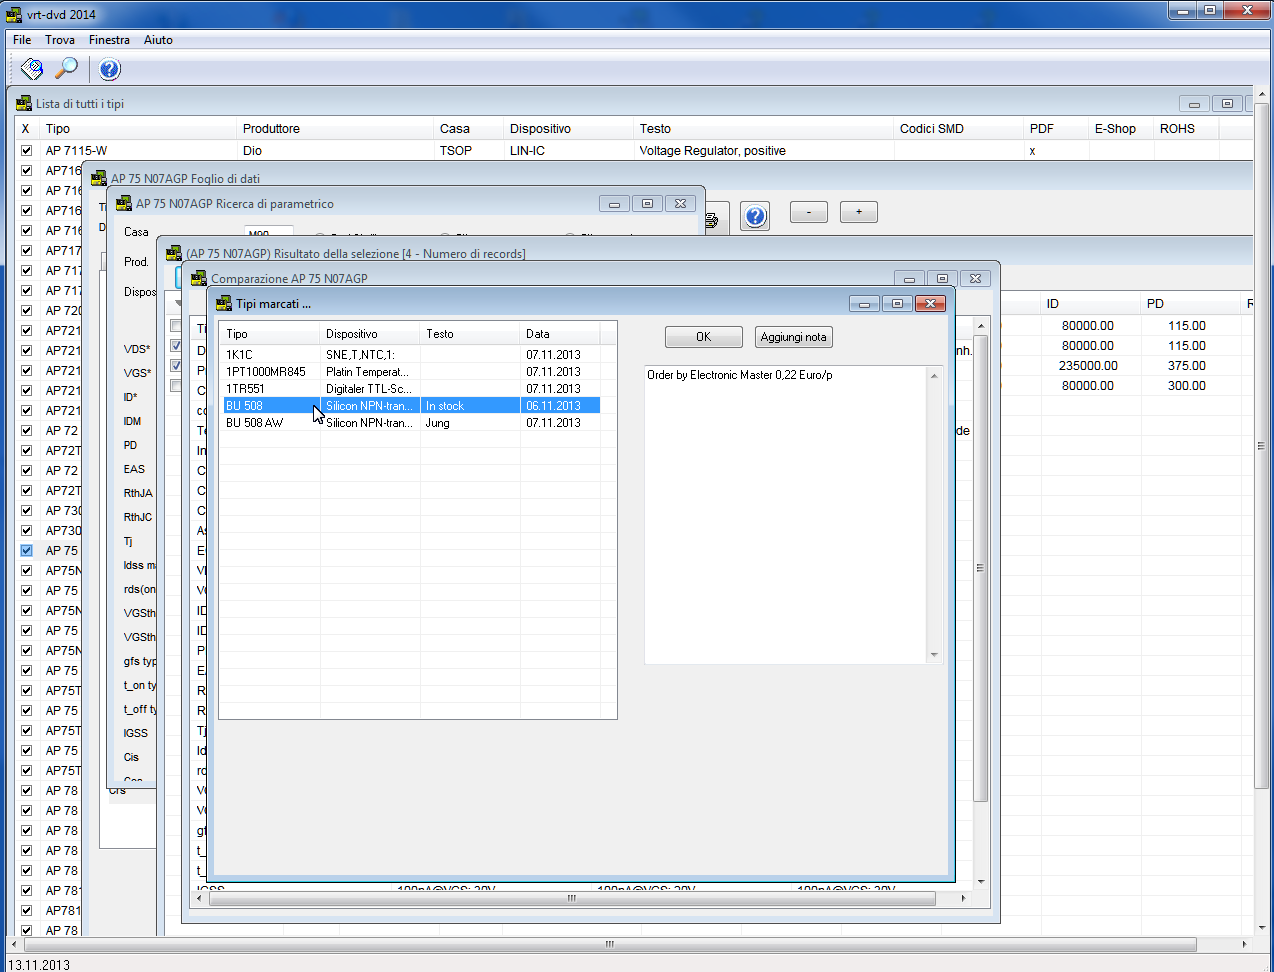Uncheck the AP 7115-W row checkbox
Viewport: 1274px width, 972px height.
(x=26, y=150)
